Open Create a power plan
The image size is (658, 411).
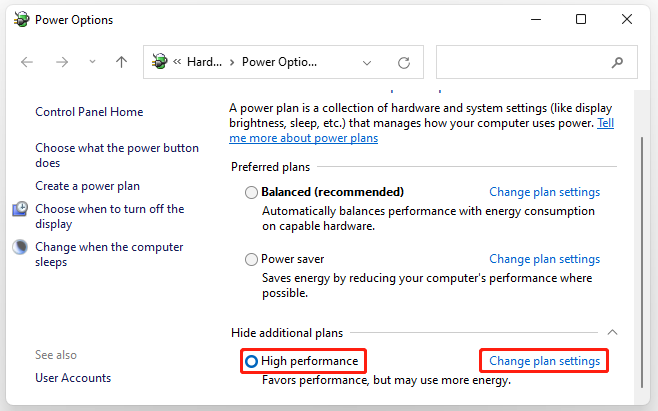tap(87, 186)
